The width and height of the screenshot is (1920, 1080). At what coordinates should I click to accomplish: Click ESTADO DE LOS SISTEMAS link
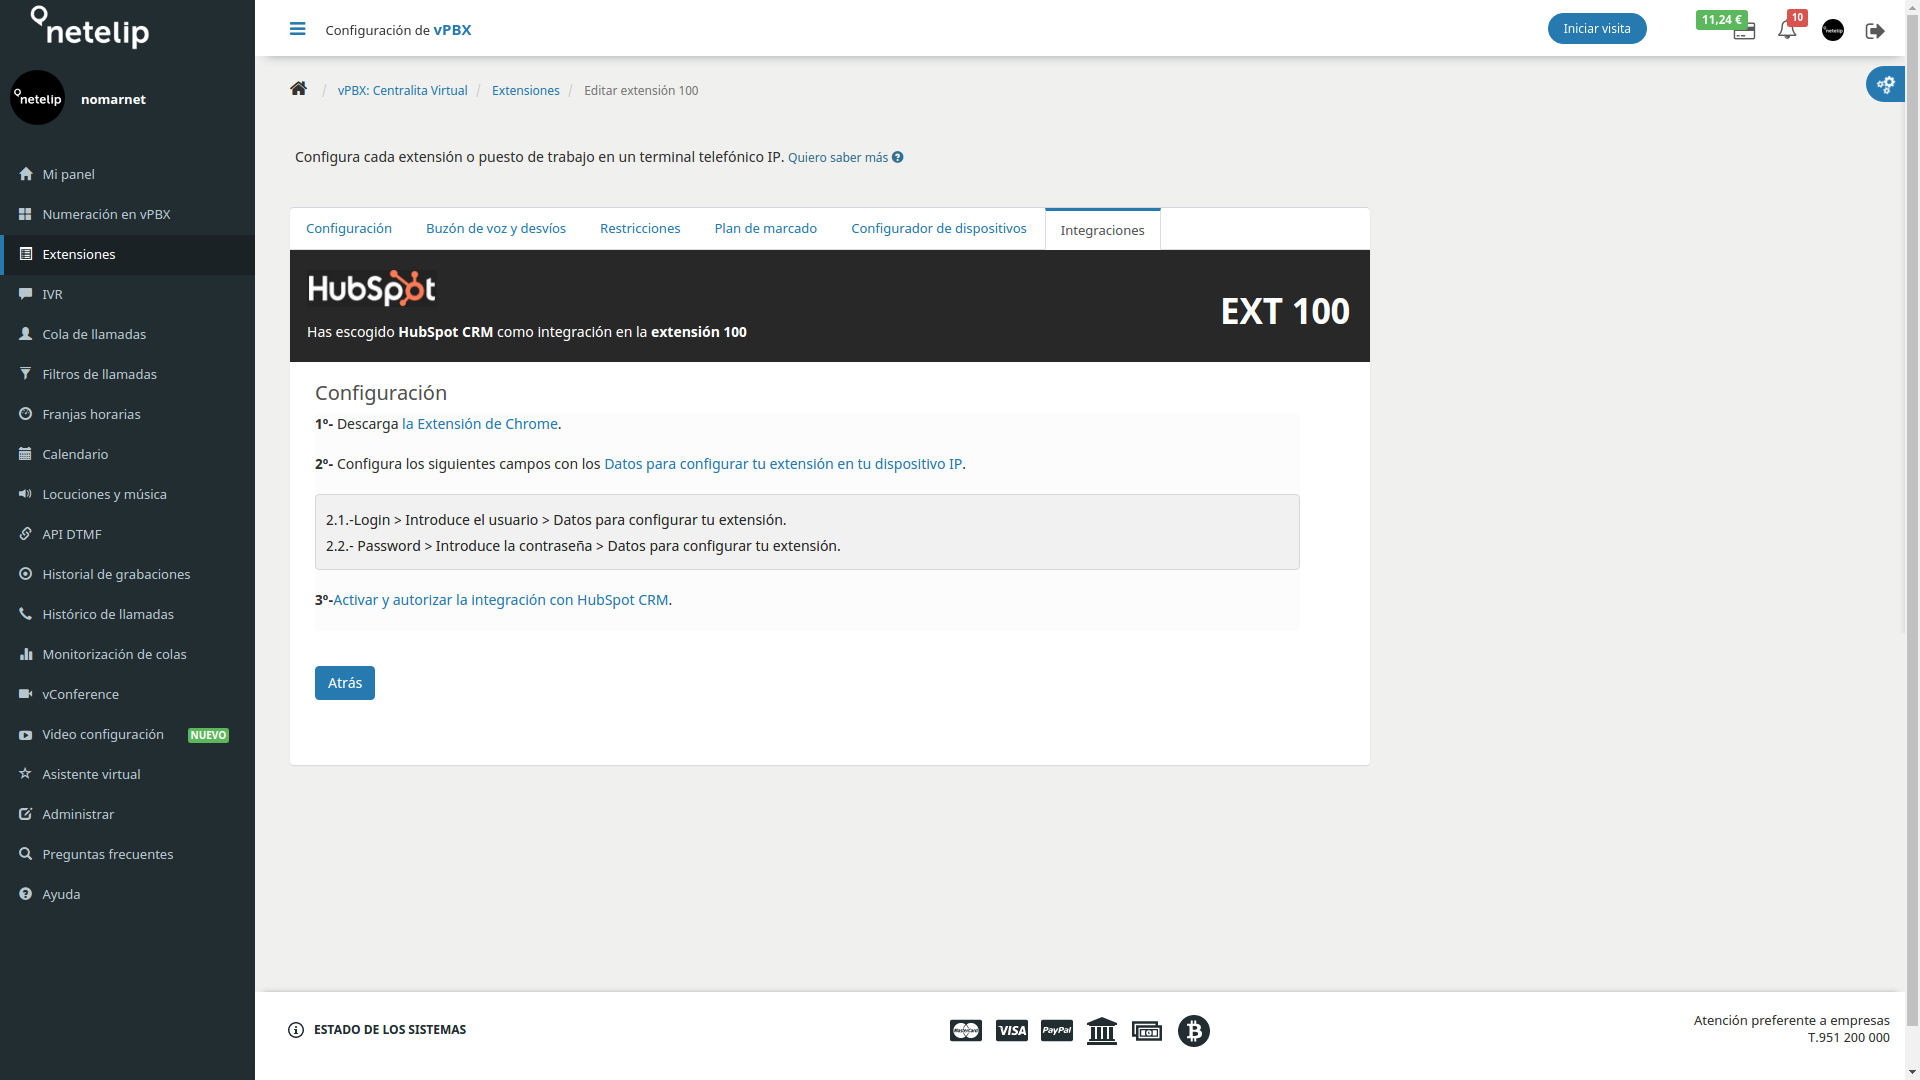[390, 1030]
